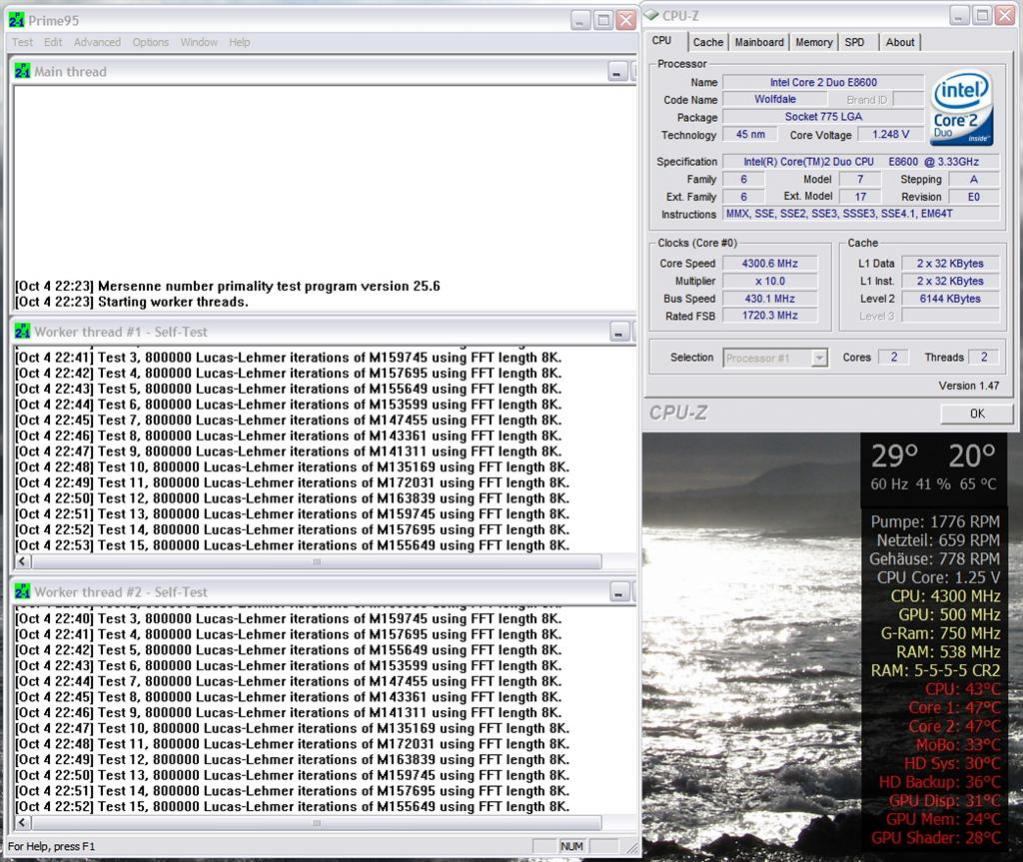Click Test 15 log line in Worker thread #2
The height and width of the screenshot is (862, 1023).
[x=292, y=807]
